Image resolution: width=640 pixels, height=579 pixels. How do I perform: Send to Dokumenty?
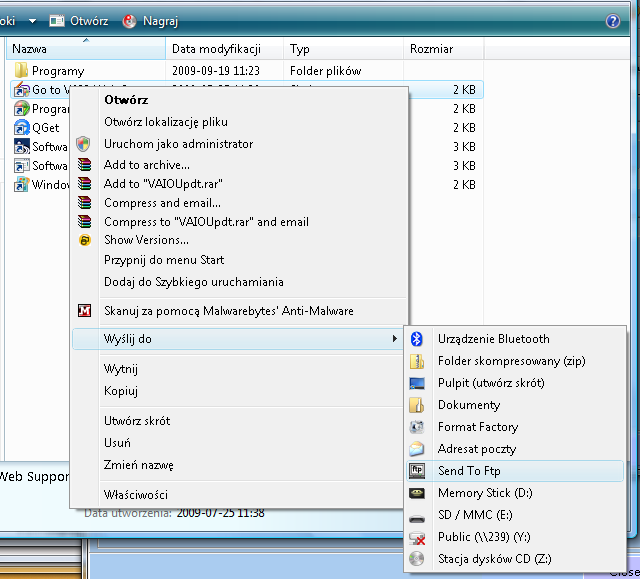tap(515, 405)
